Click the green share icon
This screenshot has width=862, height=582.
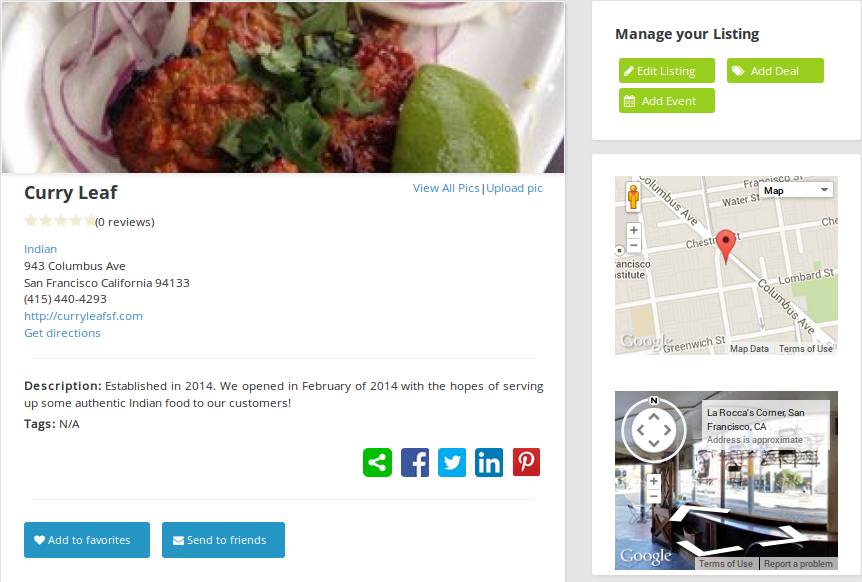point(377,462)
